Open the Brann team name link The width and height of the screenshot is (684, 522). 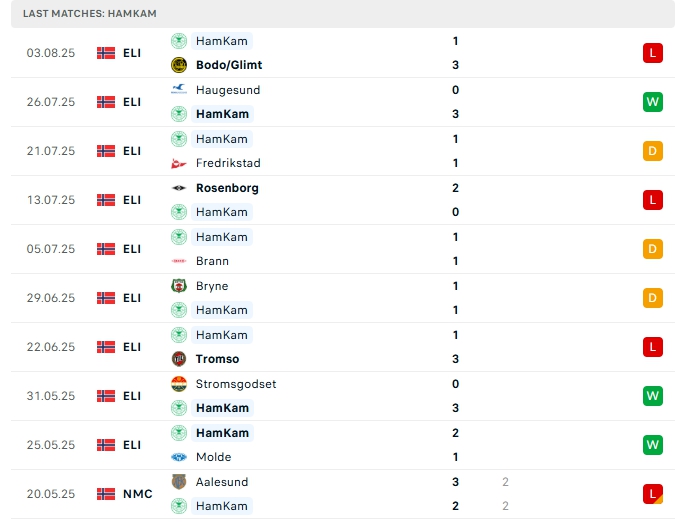(212, 261)
